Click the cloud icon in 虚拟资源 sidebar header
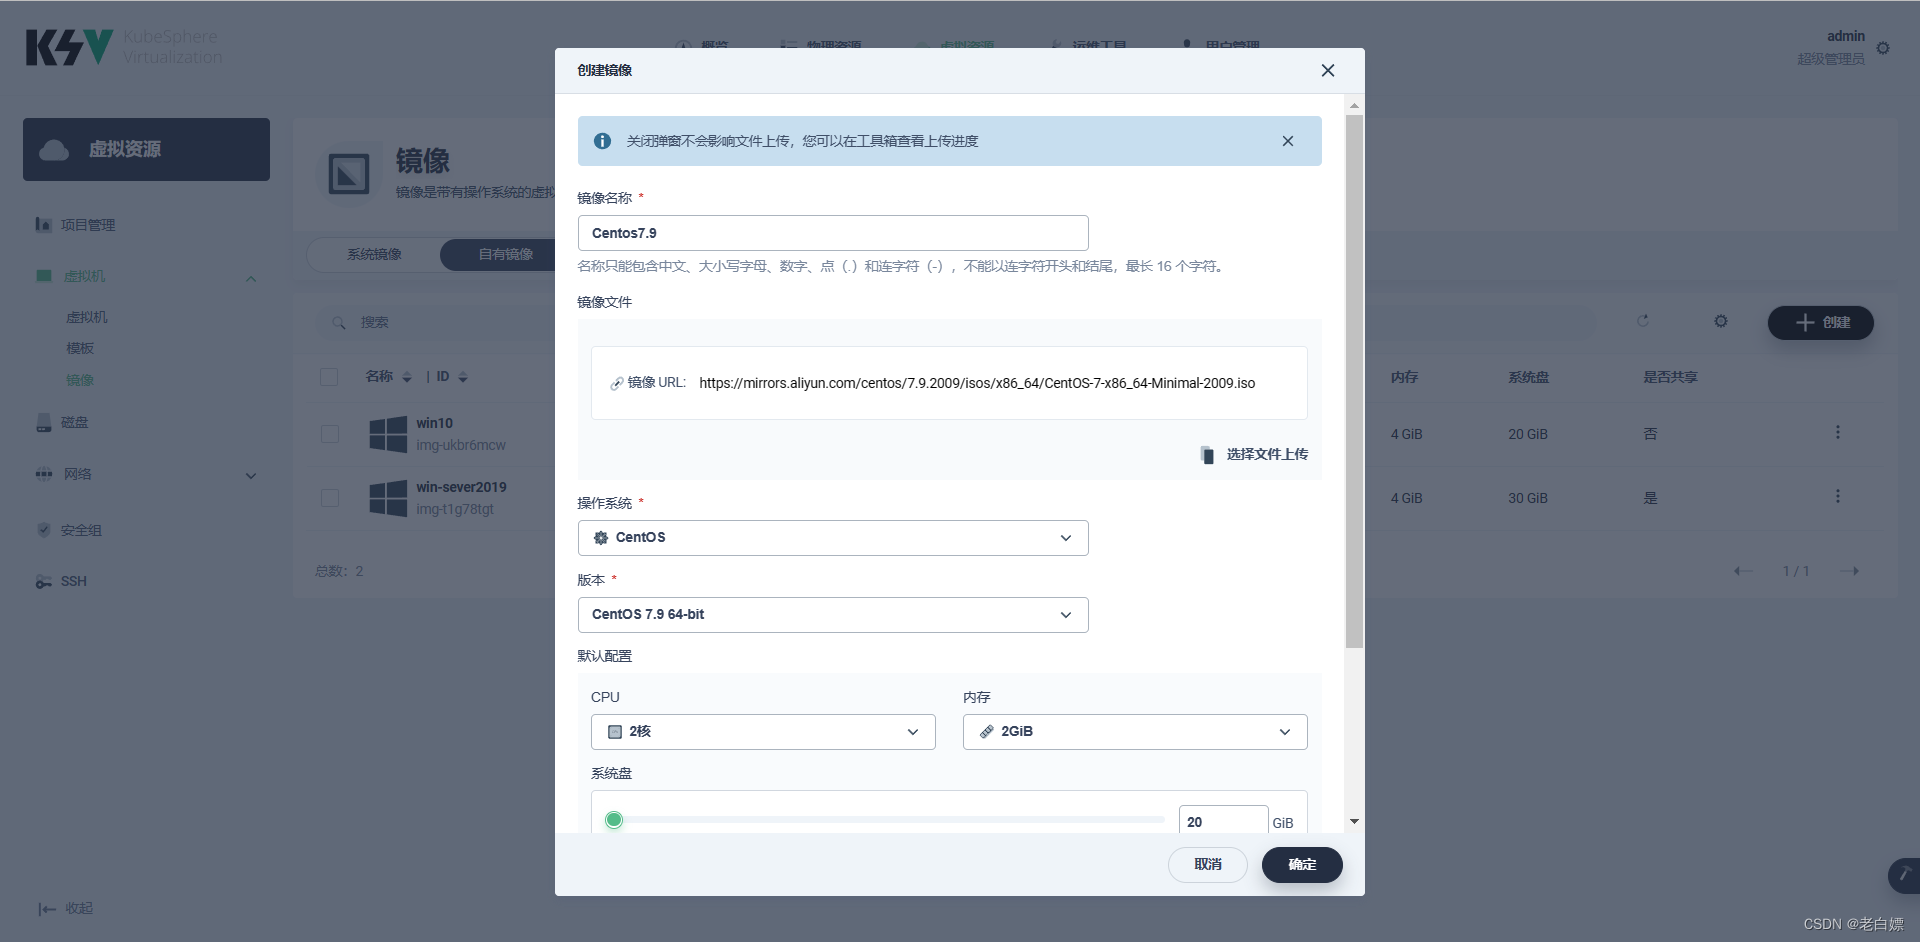The height and width of the screenshot is (942, 1920). 54,150
